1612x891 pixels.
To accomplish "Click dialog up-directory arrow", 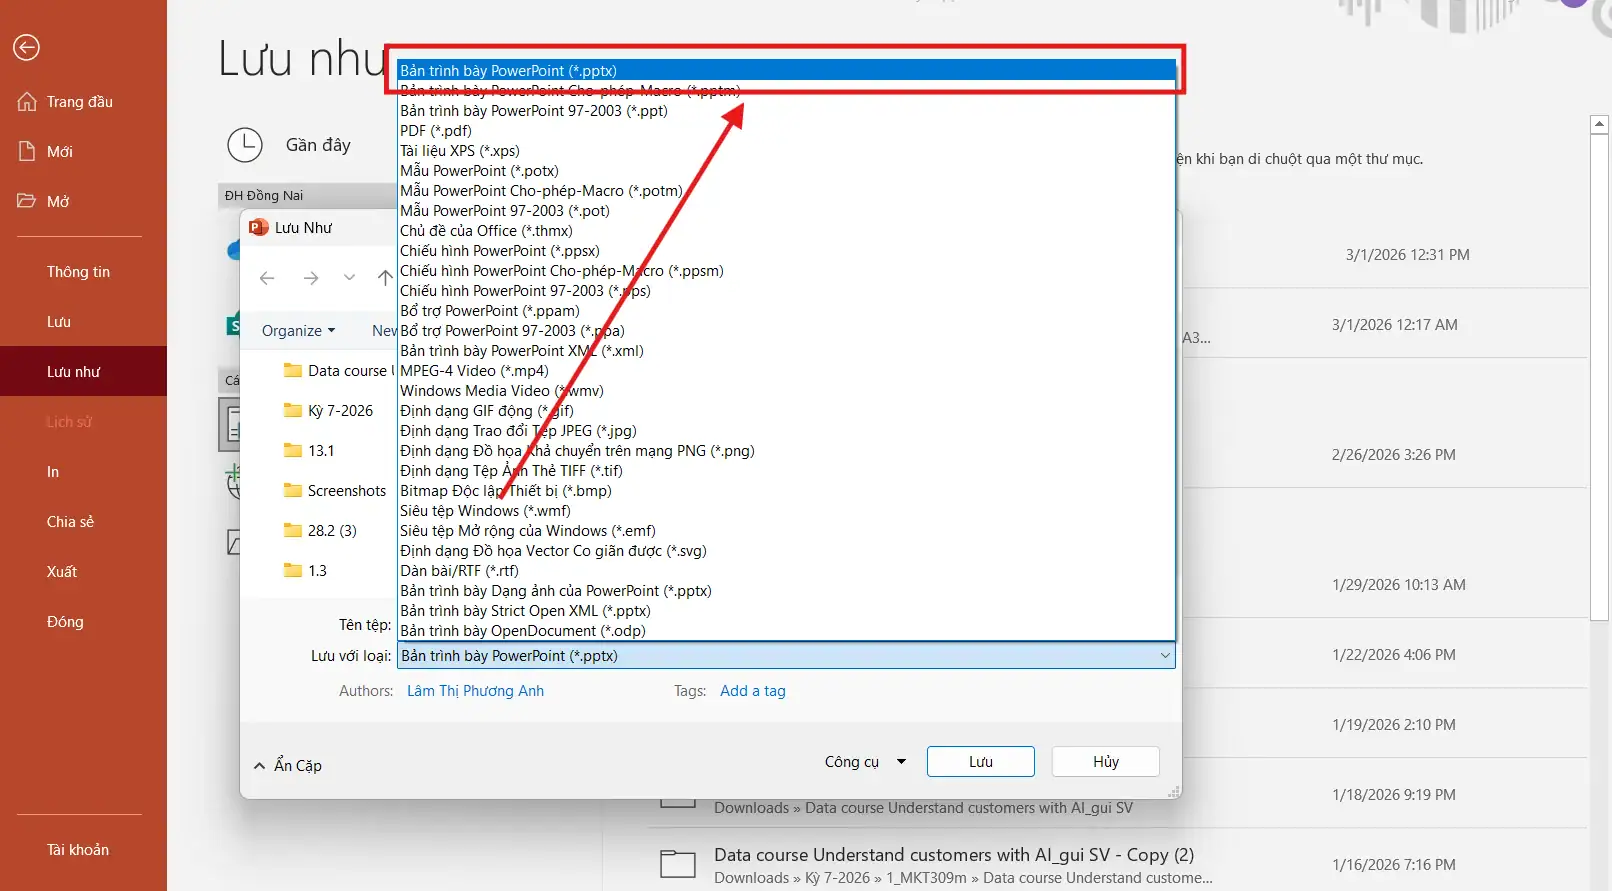I will (x=385, y=278).
